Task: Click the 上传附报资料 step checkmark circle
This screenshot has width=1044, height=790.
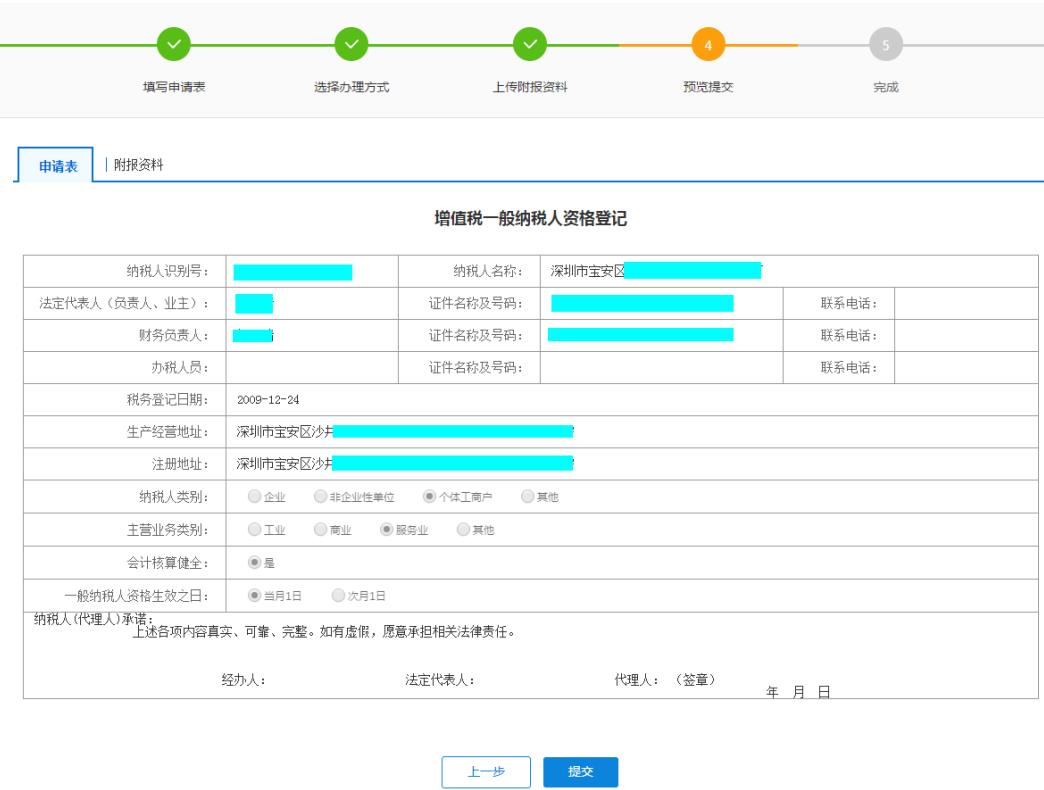Action: (x=530, y=46)
